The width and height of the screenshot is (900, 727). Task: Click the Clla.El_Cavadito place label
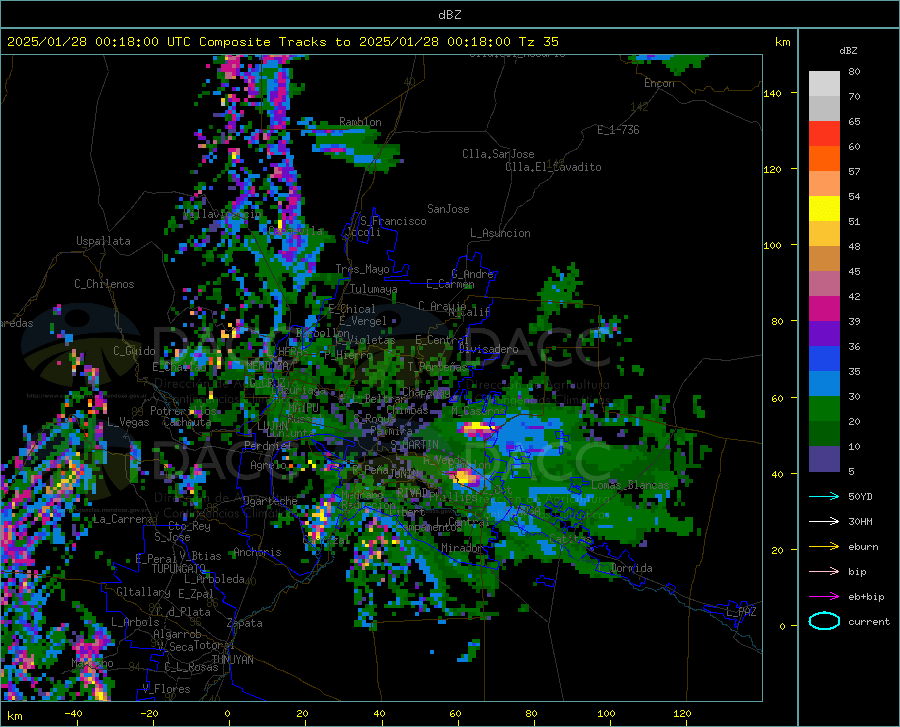tap(553, 167)
